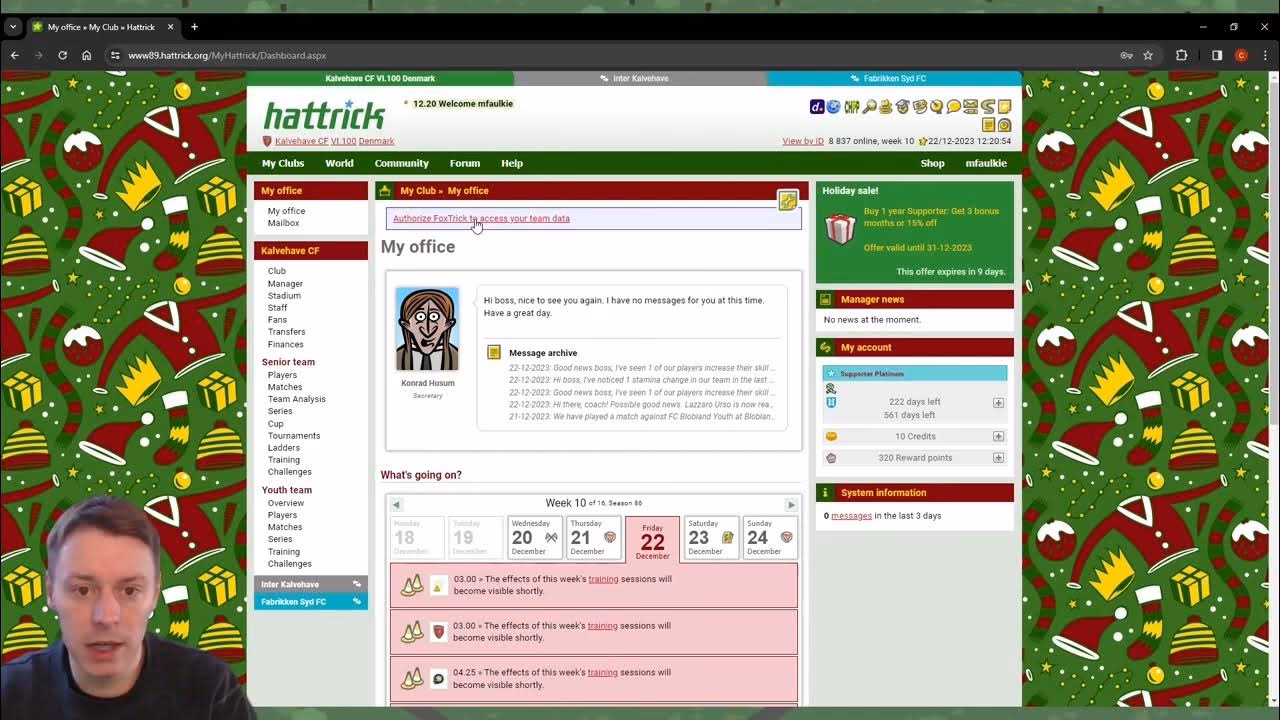Click the graduation cap icon in the toolbar
Viewport: 1280px width, 720px height.
click(x=903, y=107)
